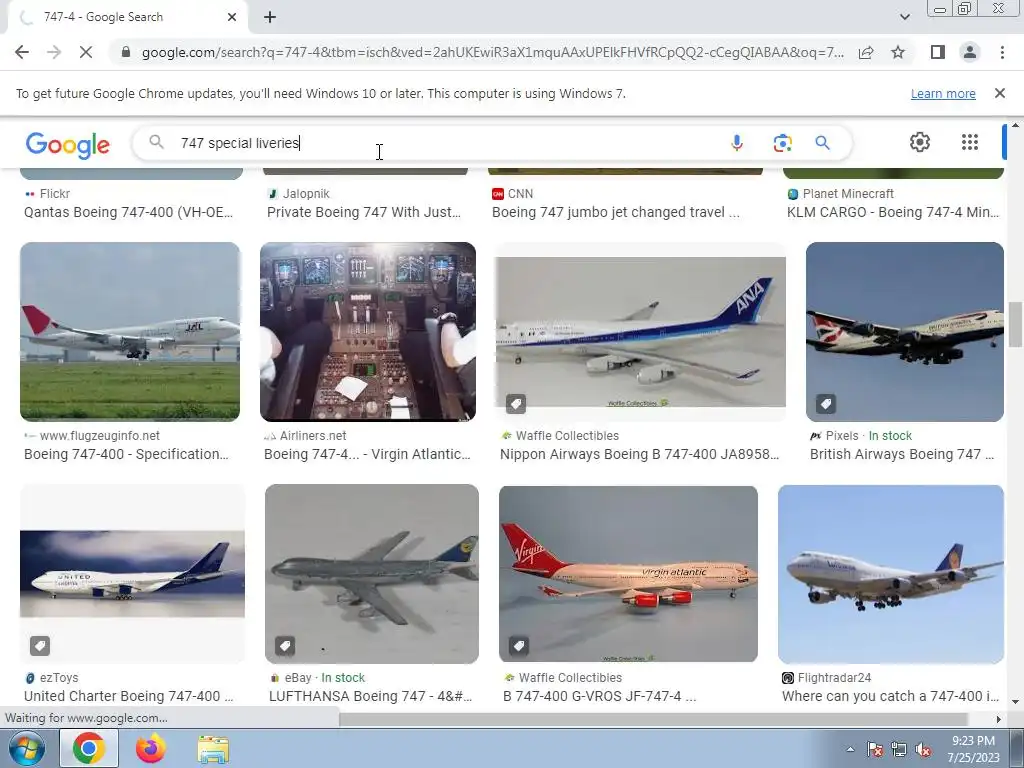Open Private Boeing 747 Jalopnik link

(x=364, y=212)
